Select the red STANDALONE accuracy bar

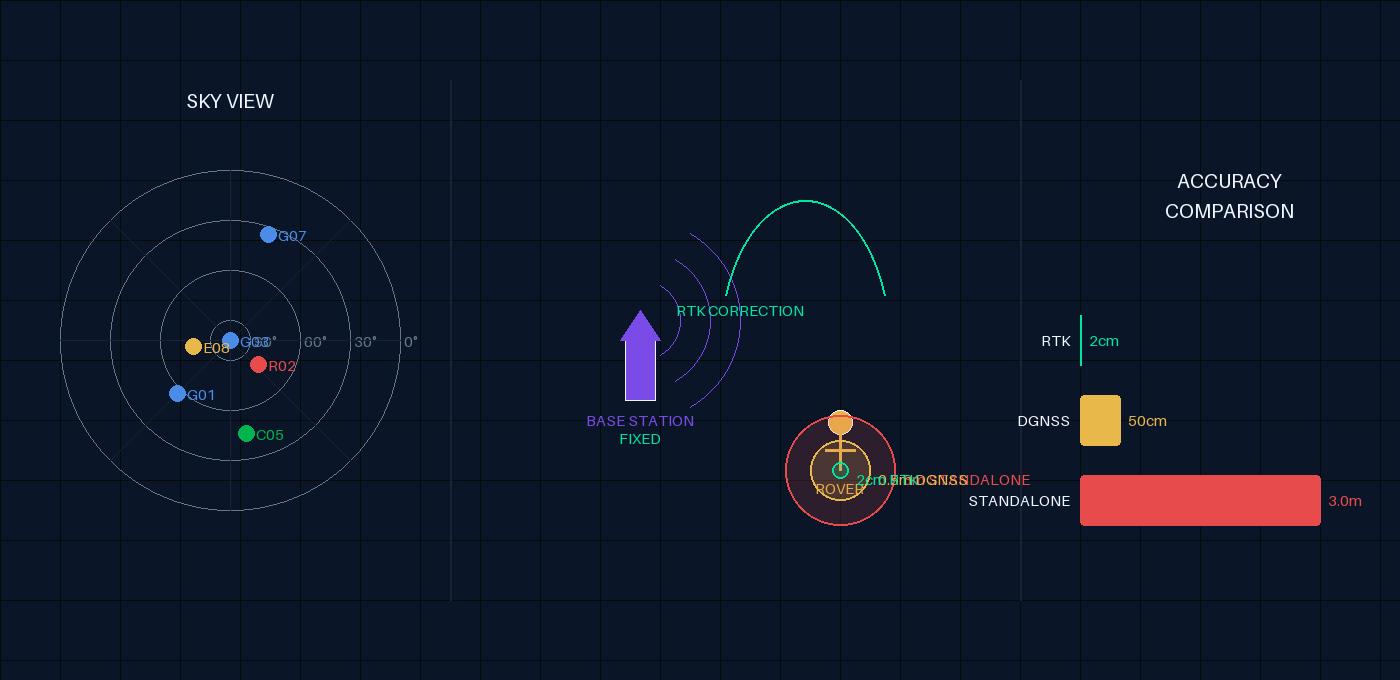coord(1200,500)
